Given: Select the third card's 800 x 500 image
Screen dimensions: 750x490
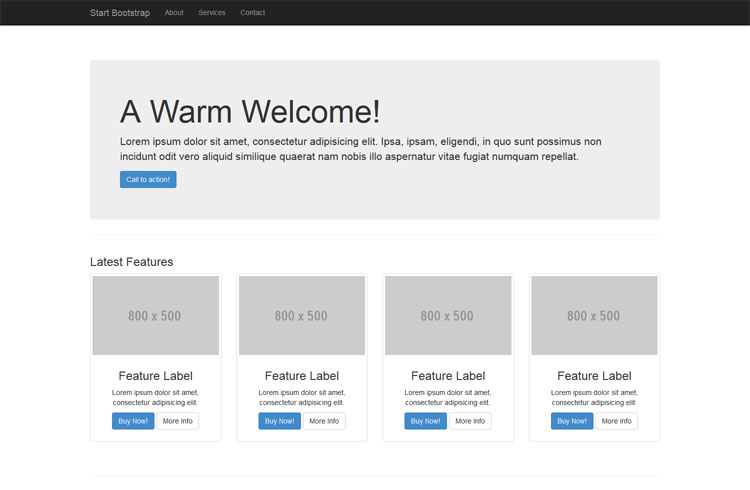Looking at the screenshot, I should [x=447, y=315].
